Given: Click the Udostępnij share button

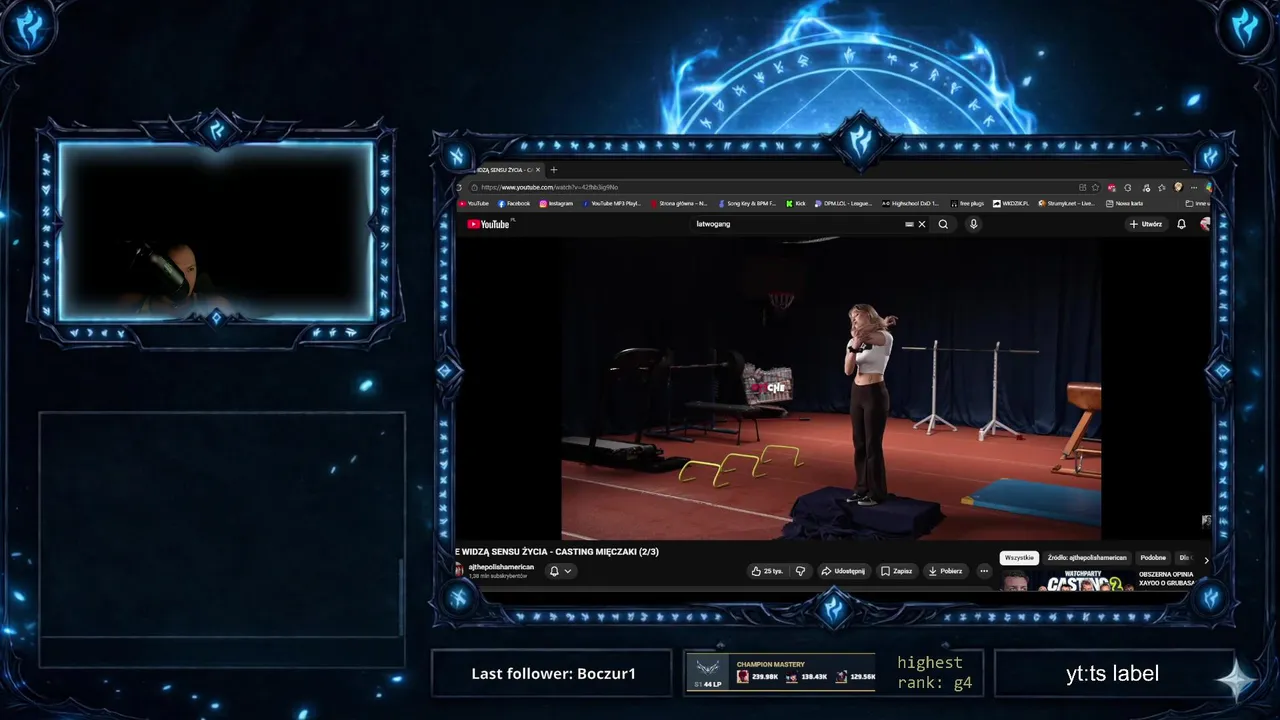Looking at the screenshot, I should pos(843,571).
